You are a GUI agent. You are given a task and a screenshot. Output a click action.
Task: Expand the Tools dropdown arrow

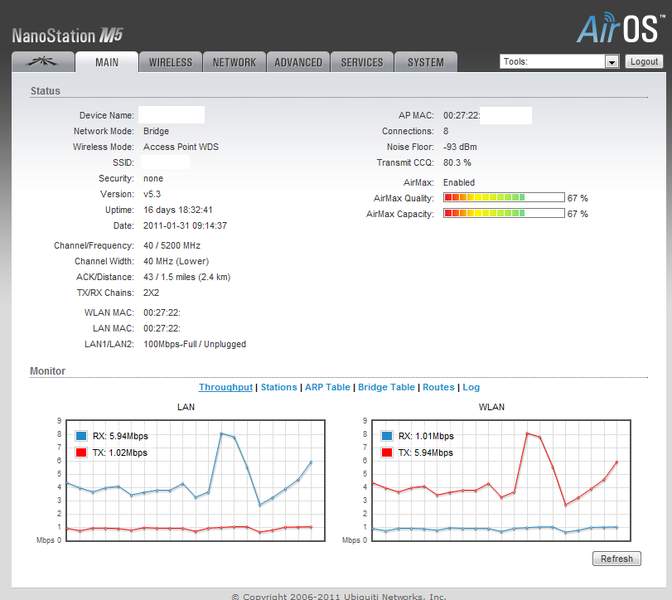pos(612,62)
